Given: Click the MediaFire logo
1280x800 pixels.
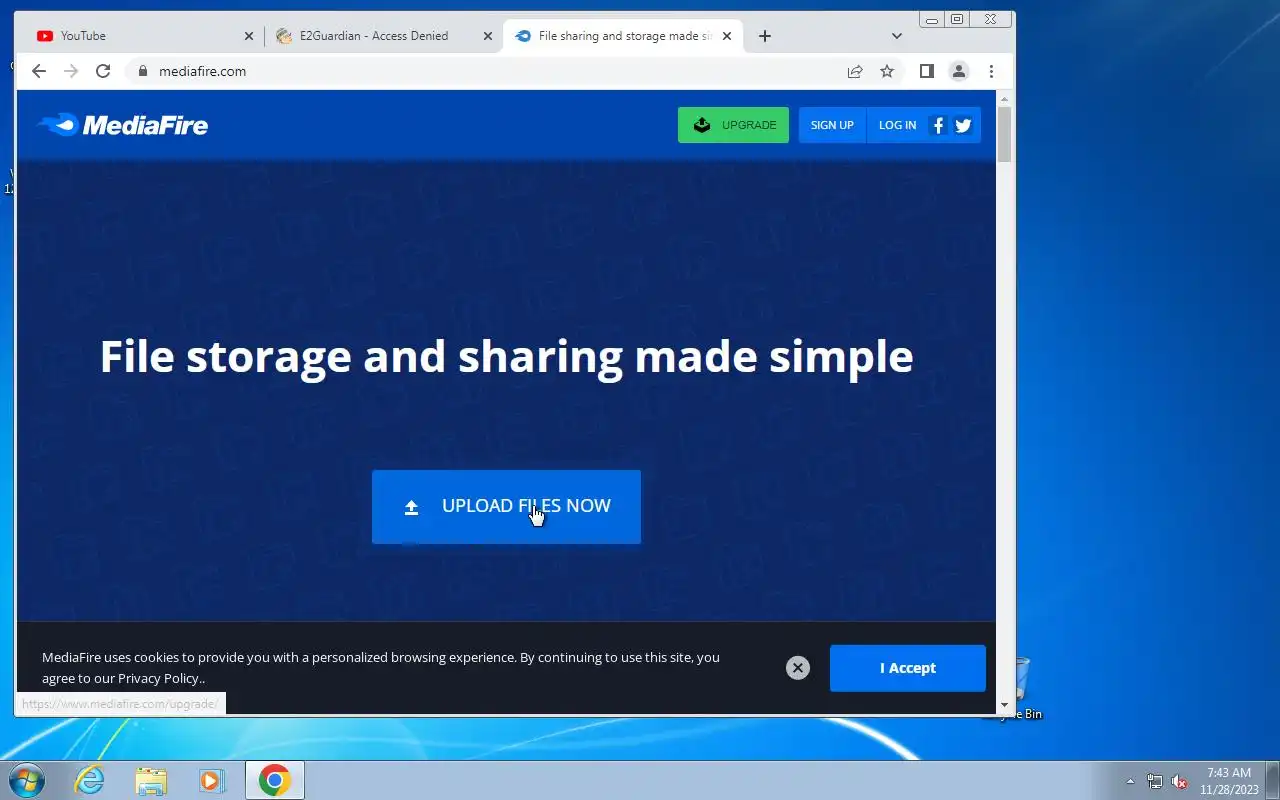Looking at the screenshot, I should (x=122, y=125).
